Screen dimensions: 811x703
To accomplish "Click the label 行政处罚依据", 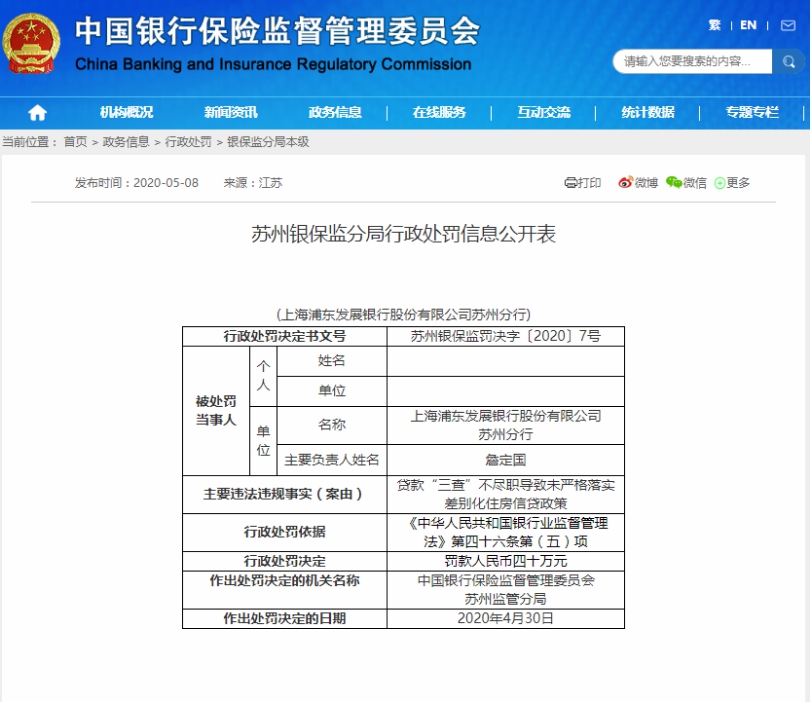I will point(285,532).
